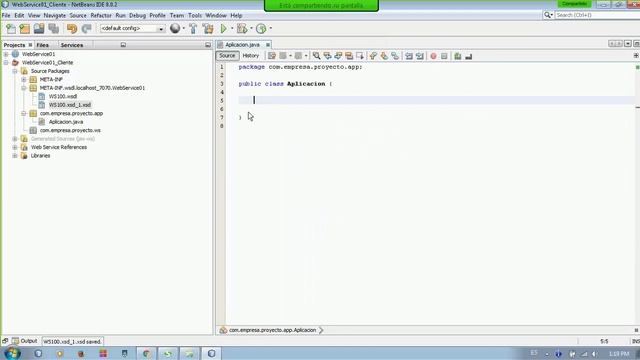
Task: Select Aplicacion.java in the project tree
Action: point(66,122)
